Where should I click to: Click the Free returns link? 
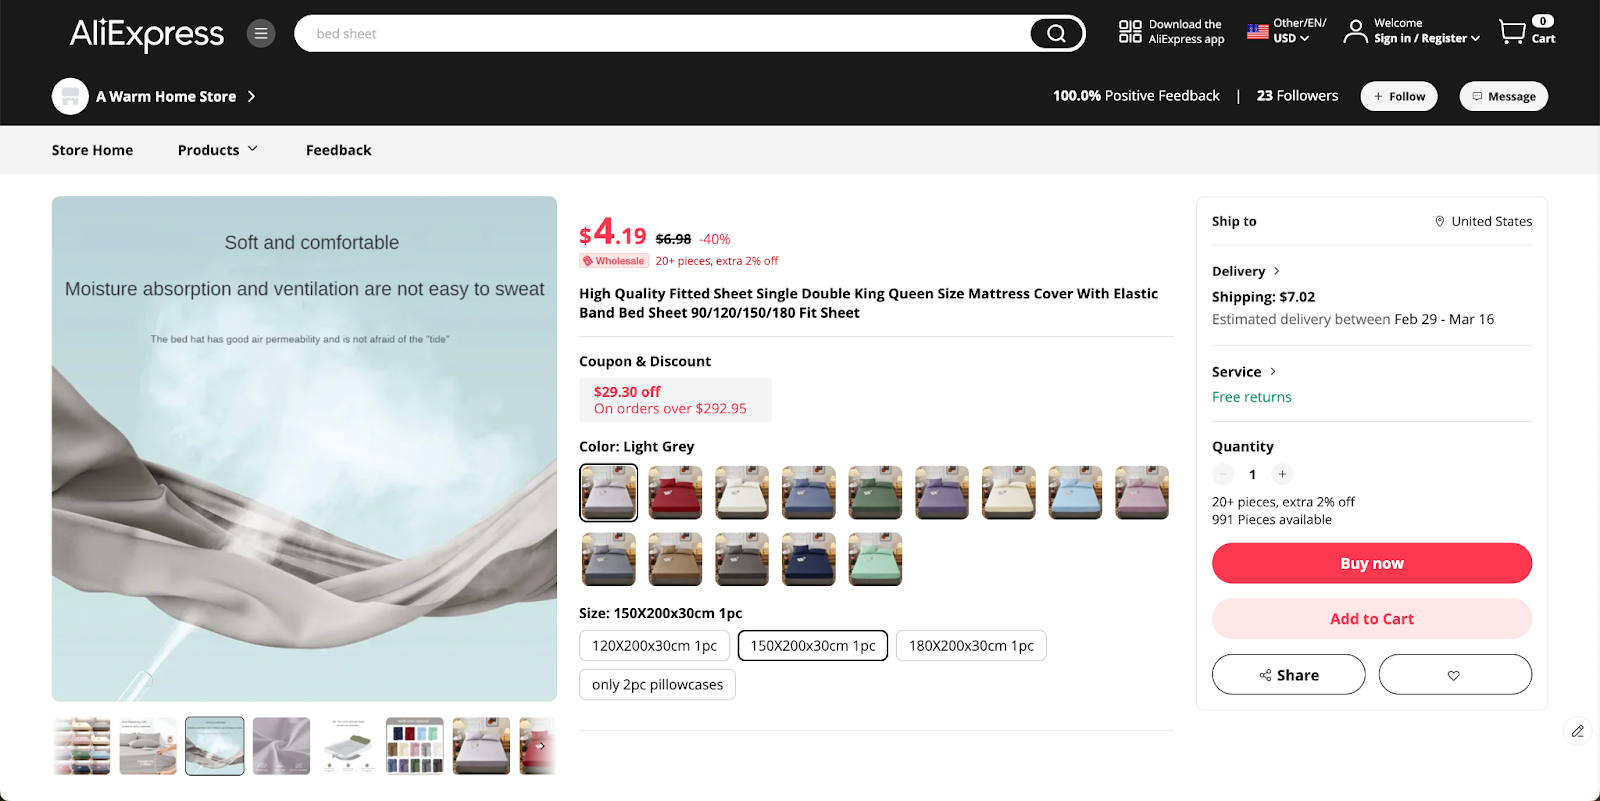1252,397
